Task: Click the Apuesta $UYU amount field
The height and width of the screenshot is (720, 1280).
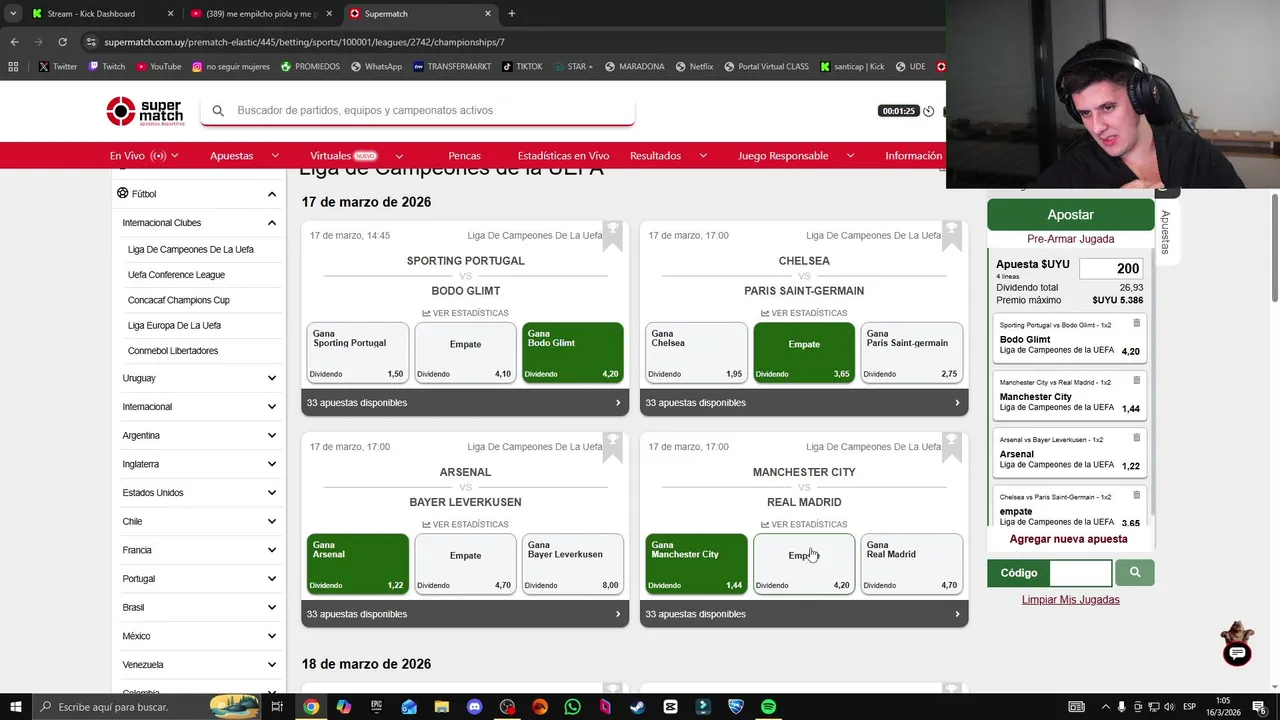Action: point(1111,268)
